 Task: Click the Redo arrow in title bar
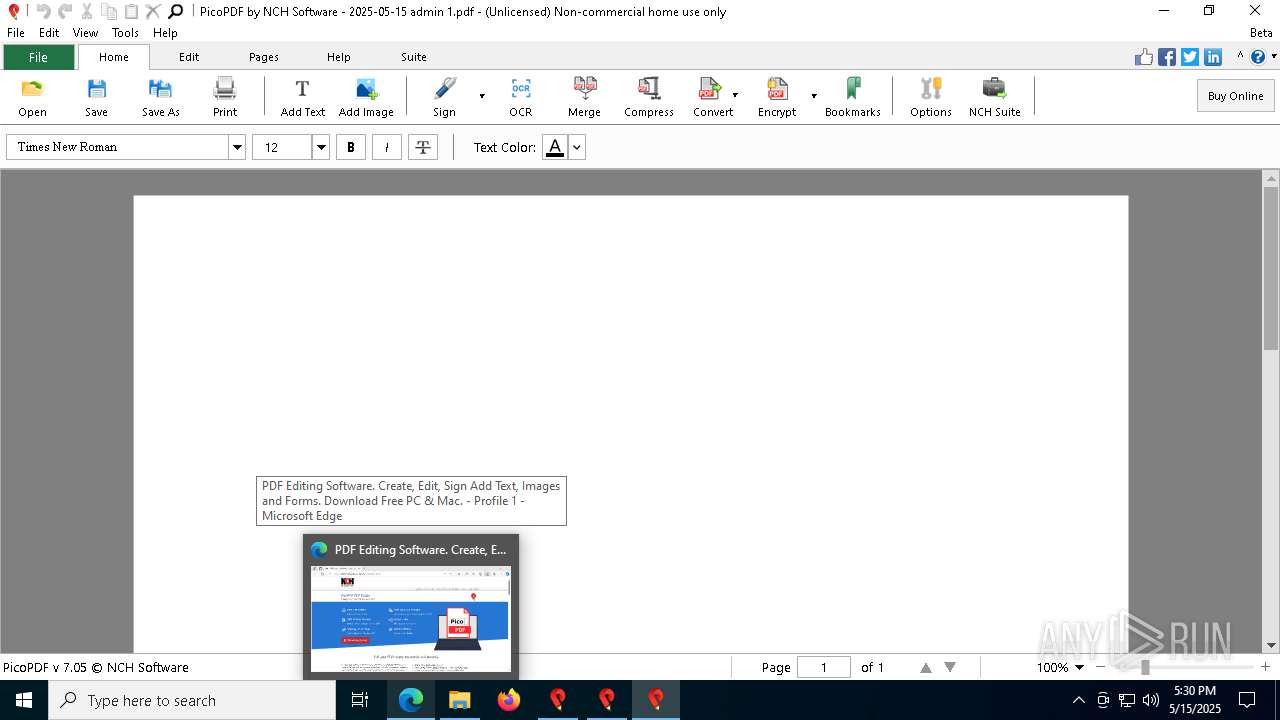tap(65, 11)
